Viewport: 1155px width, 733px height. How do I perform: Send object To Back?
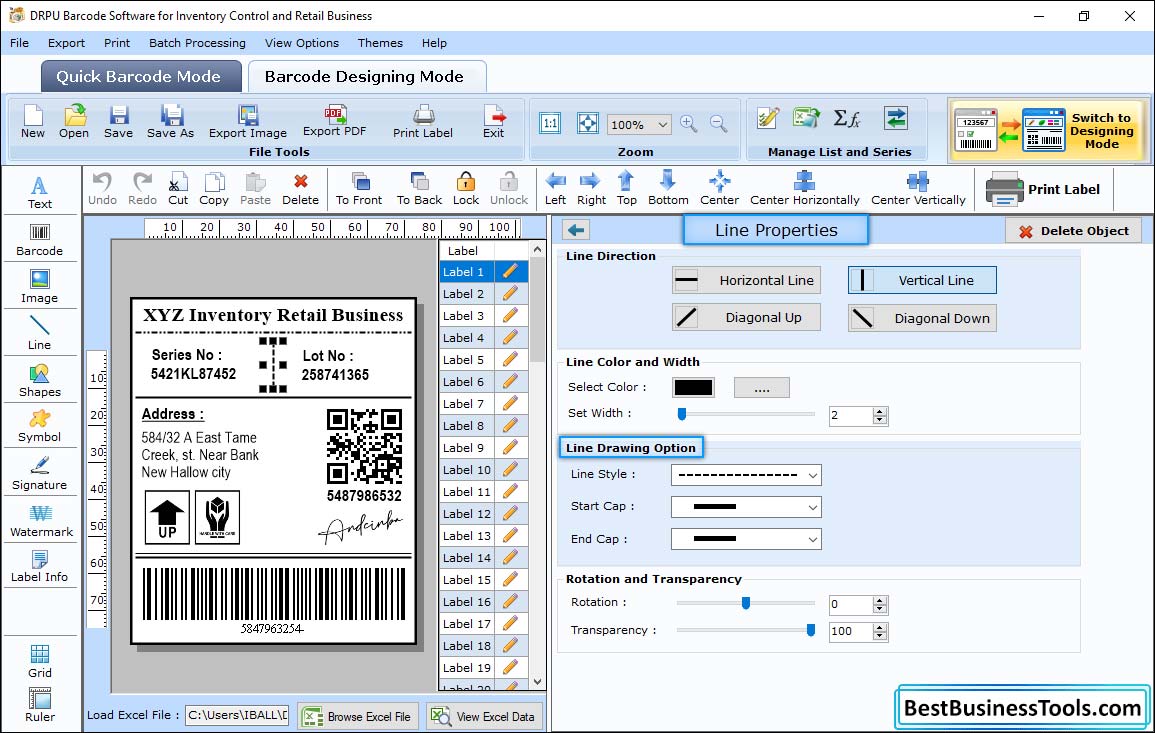[x=419, y=189]
